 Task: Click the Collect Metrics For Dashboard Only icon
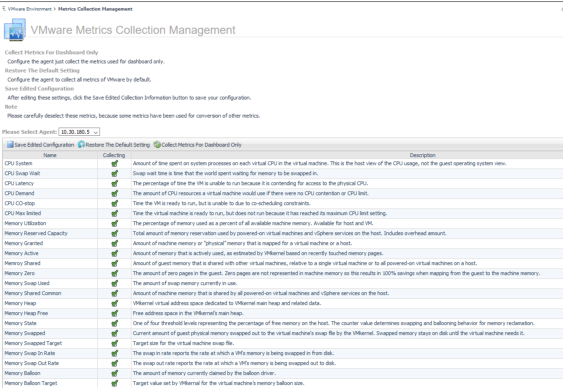(x=157, y=145)
